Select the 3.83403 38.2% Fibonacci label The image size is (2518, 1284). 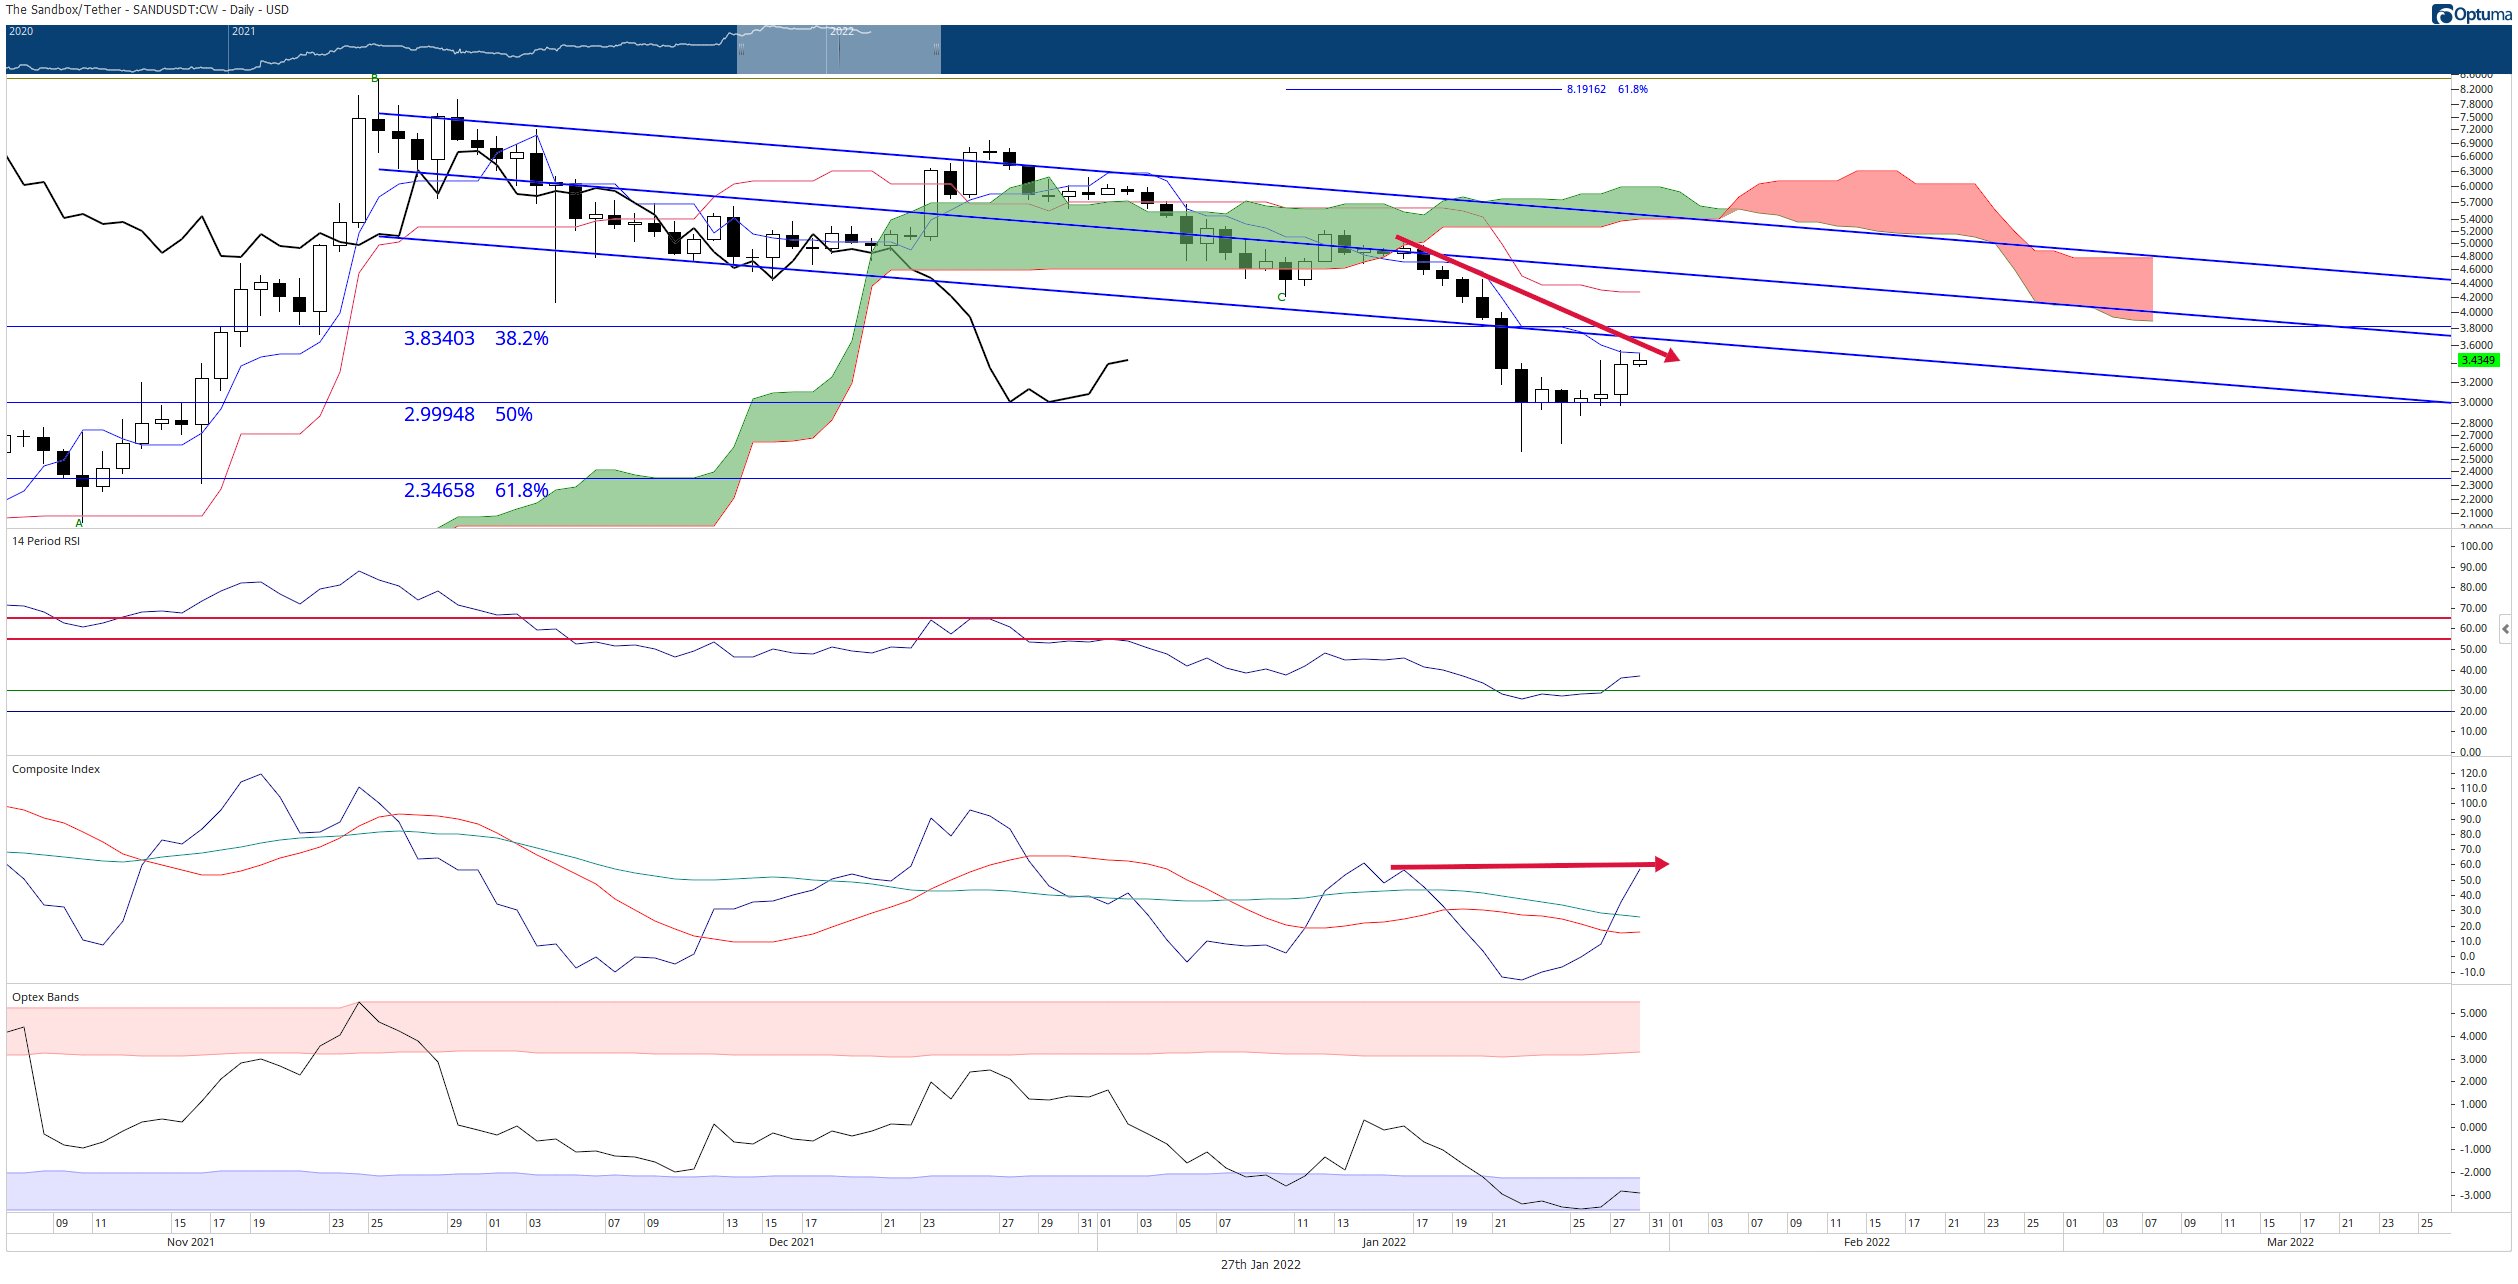[x=476, y=338]
